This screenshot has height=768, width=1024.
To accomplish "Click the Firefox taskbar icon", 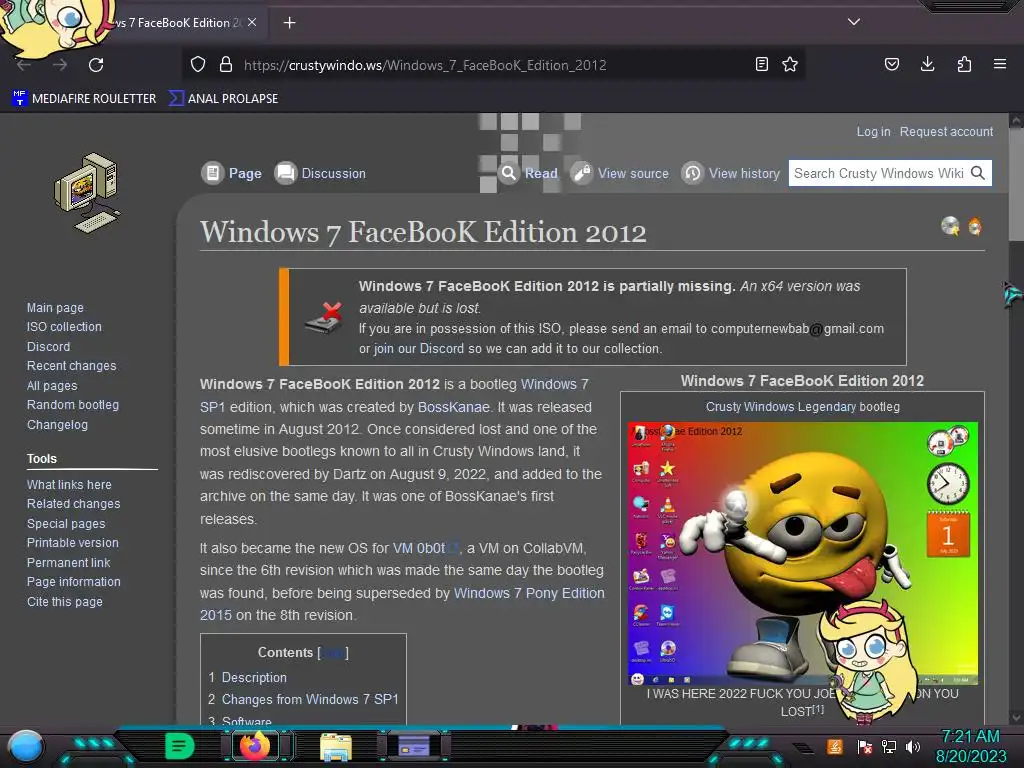I will (255, 746).
